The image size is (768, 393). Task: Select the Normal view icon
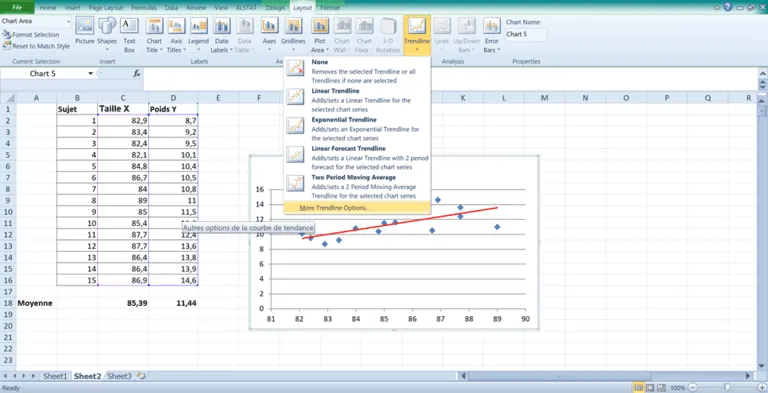click(x=639, y=388)
